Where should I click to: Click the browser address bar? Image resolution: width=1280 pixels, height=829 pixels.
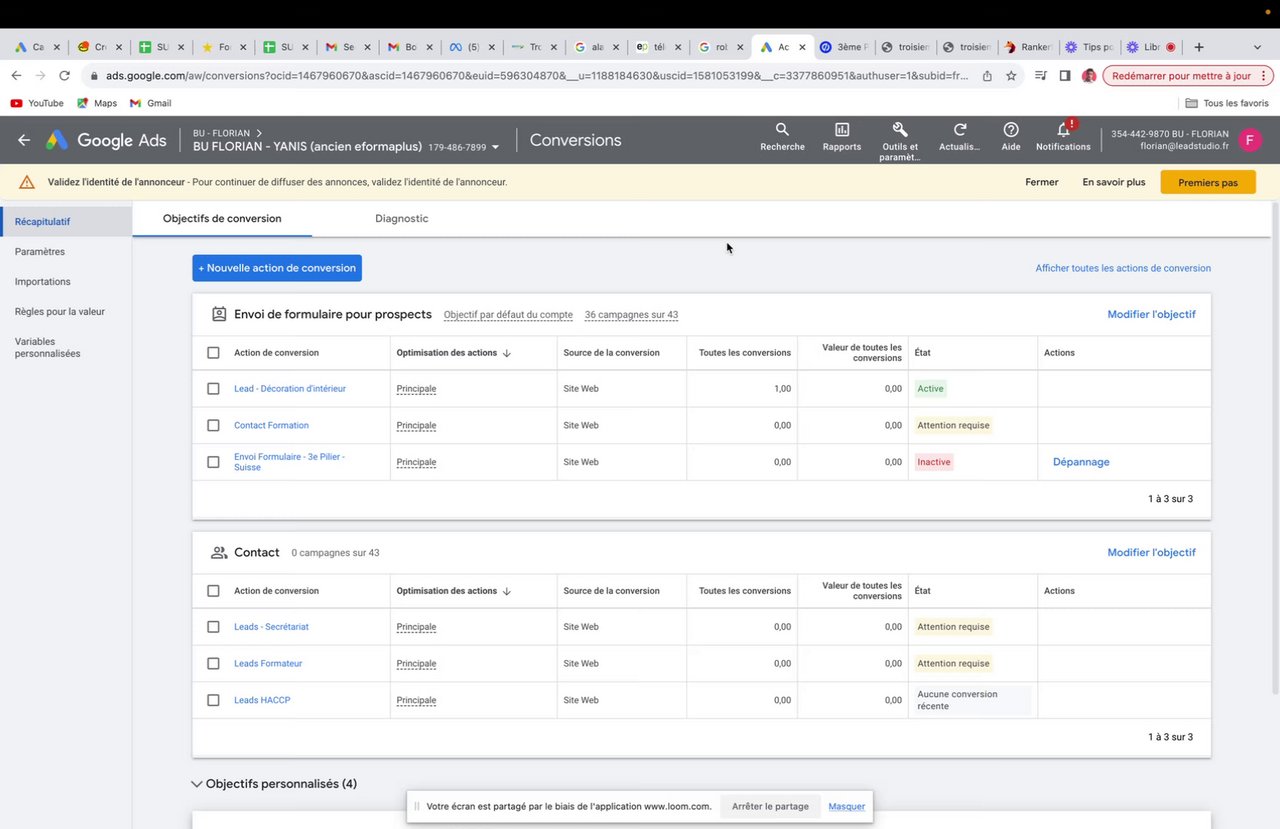[536, 75]
